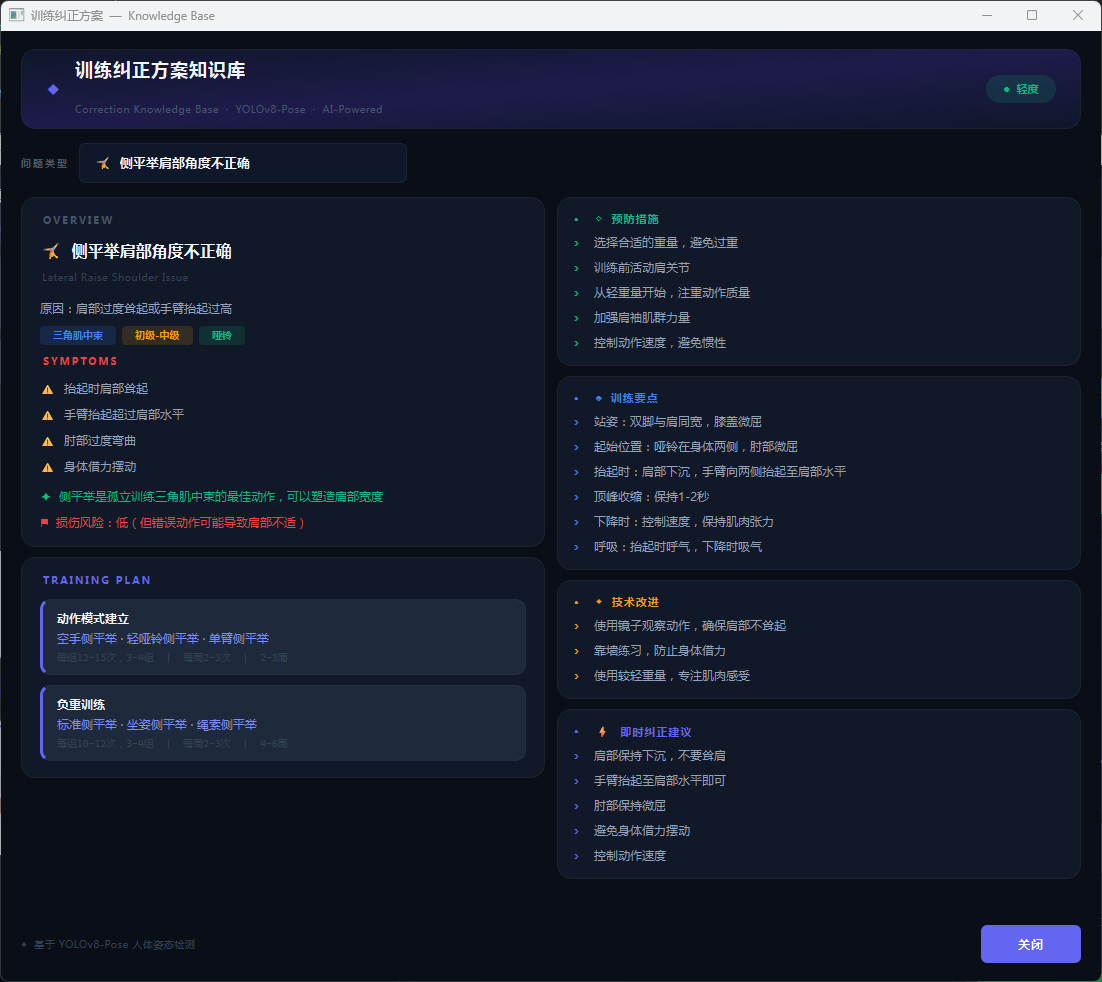Viewport: 1102px width, 982px height.
Task: Open the 动作模式建立 training plan card
Action: (283, 637)
